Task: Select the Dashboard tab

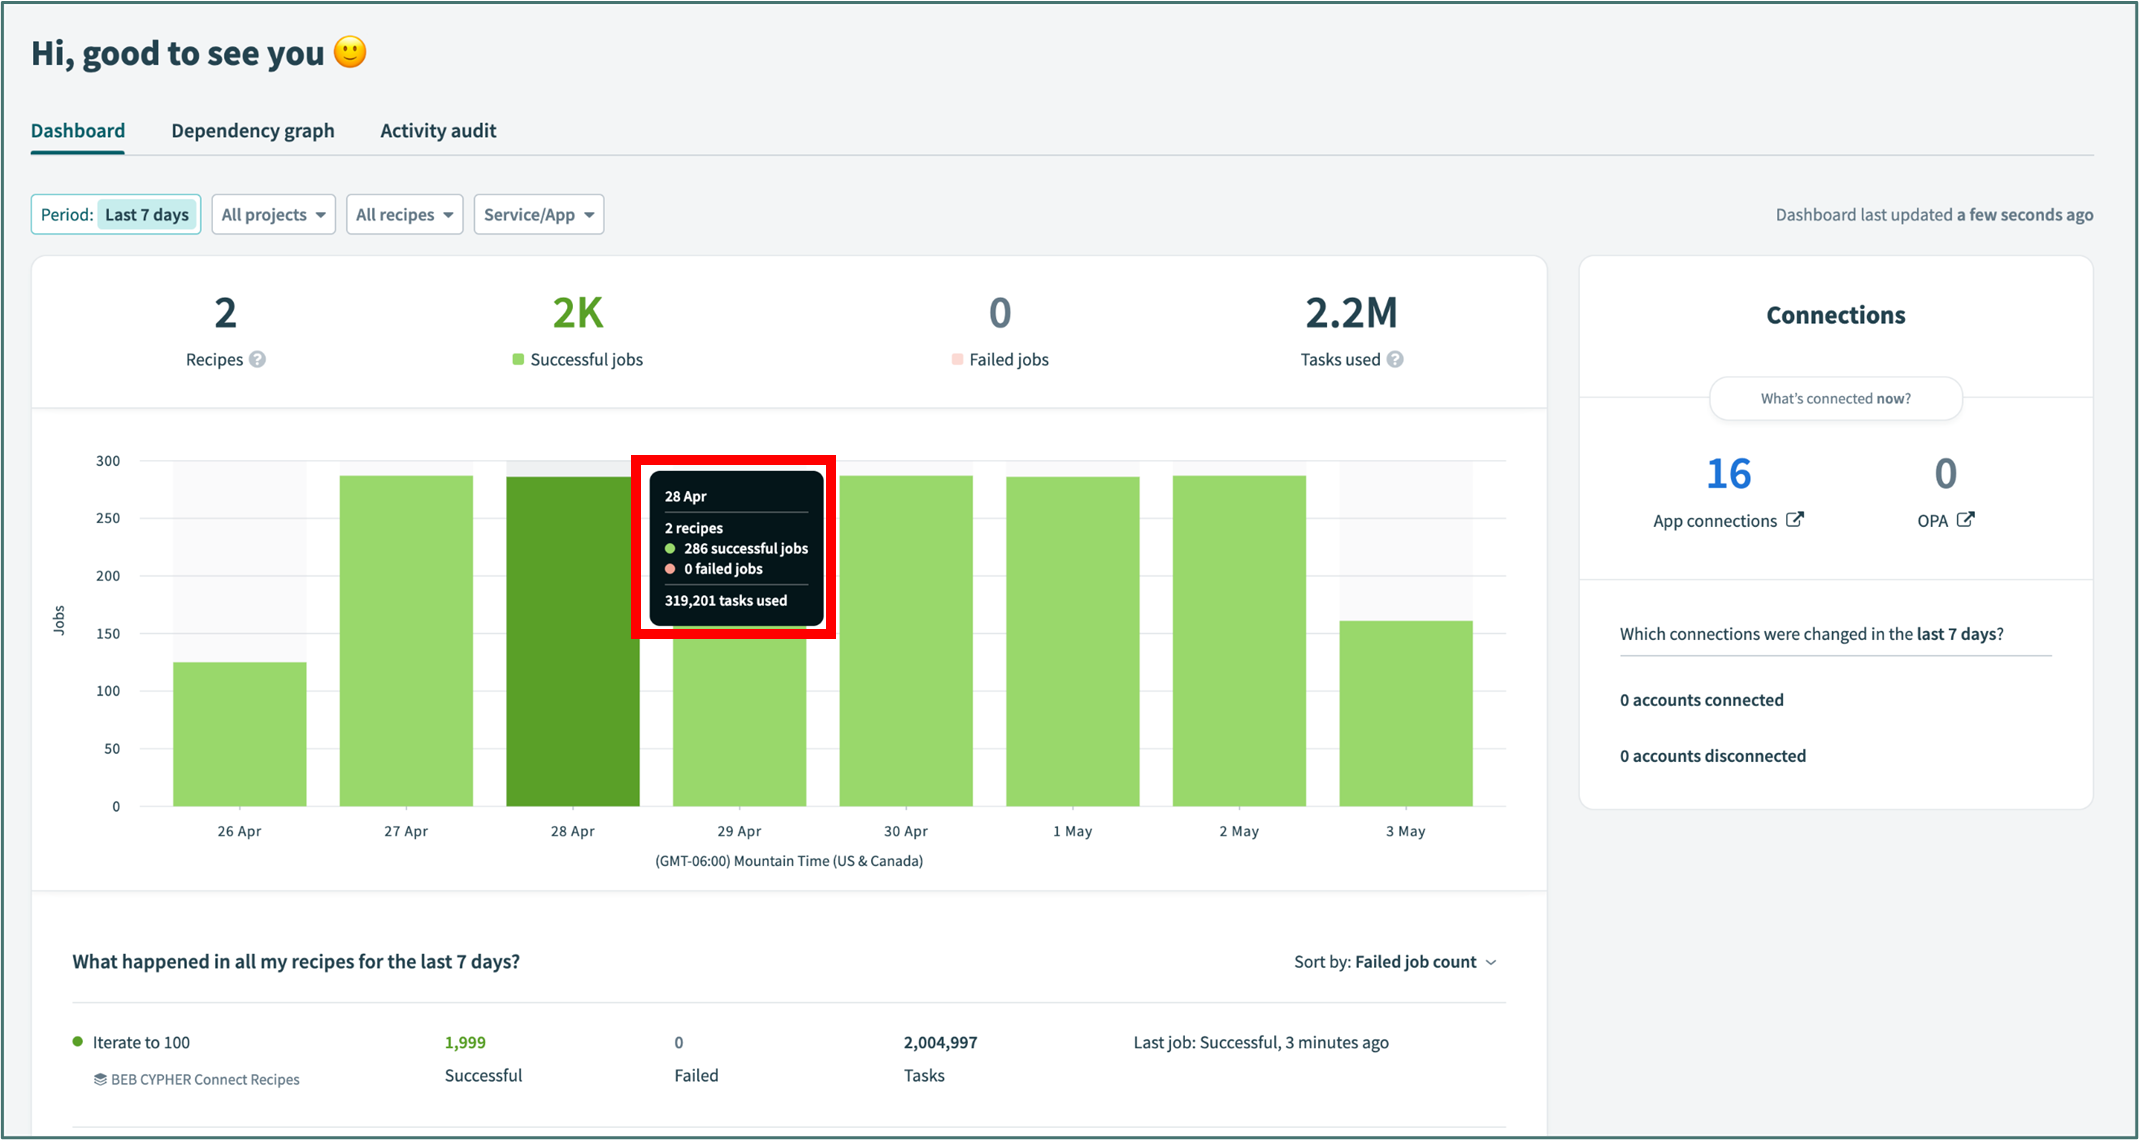Action: pyautogui.click(x=78, y=130)
